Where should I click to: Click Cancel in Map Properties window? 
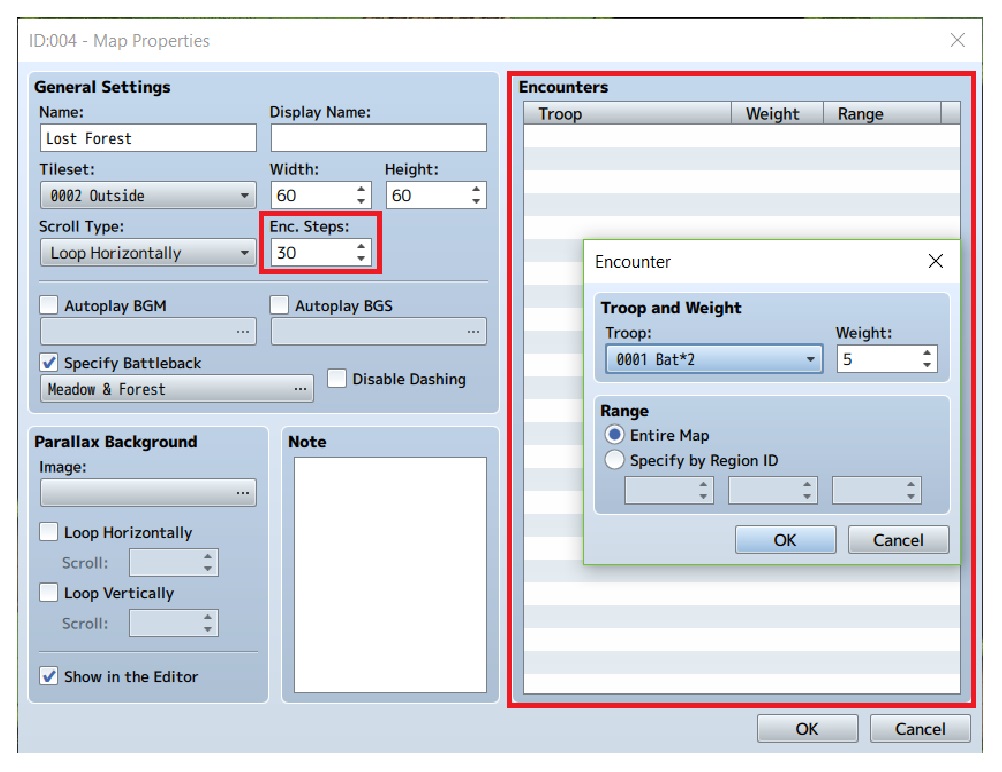[920, 729]
